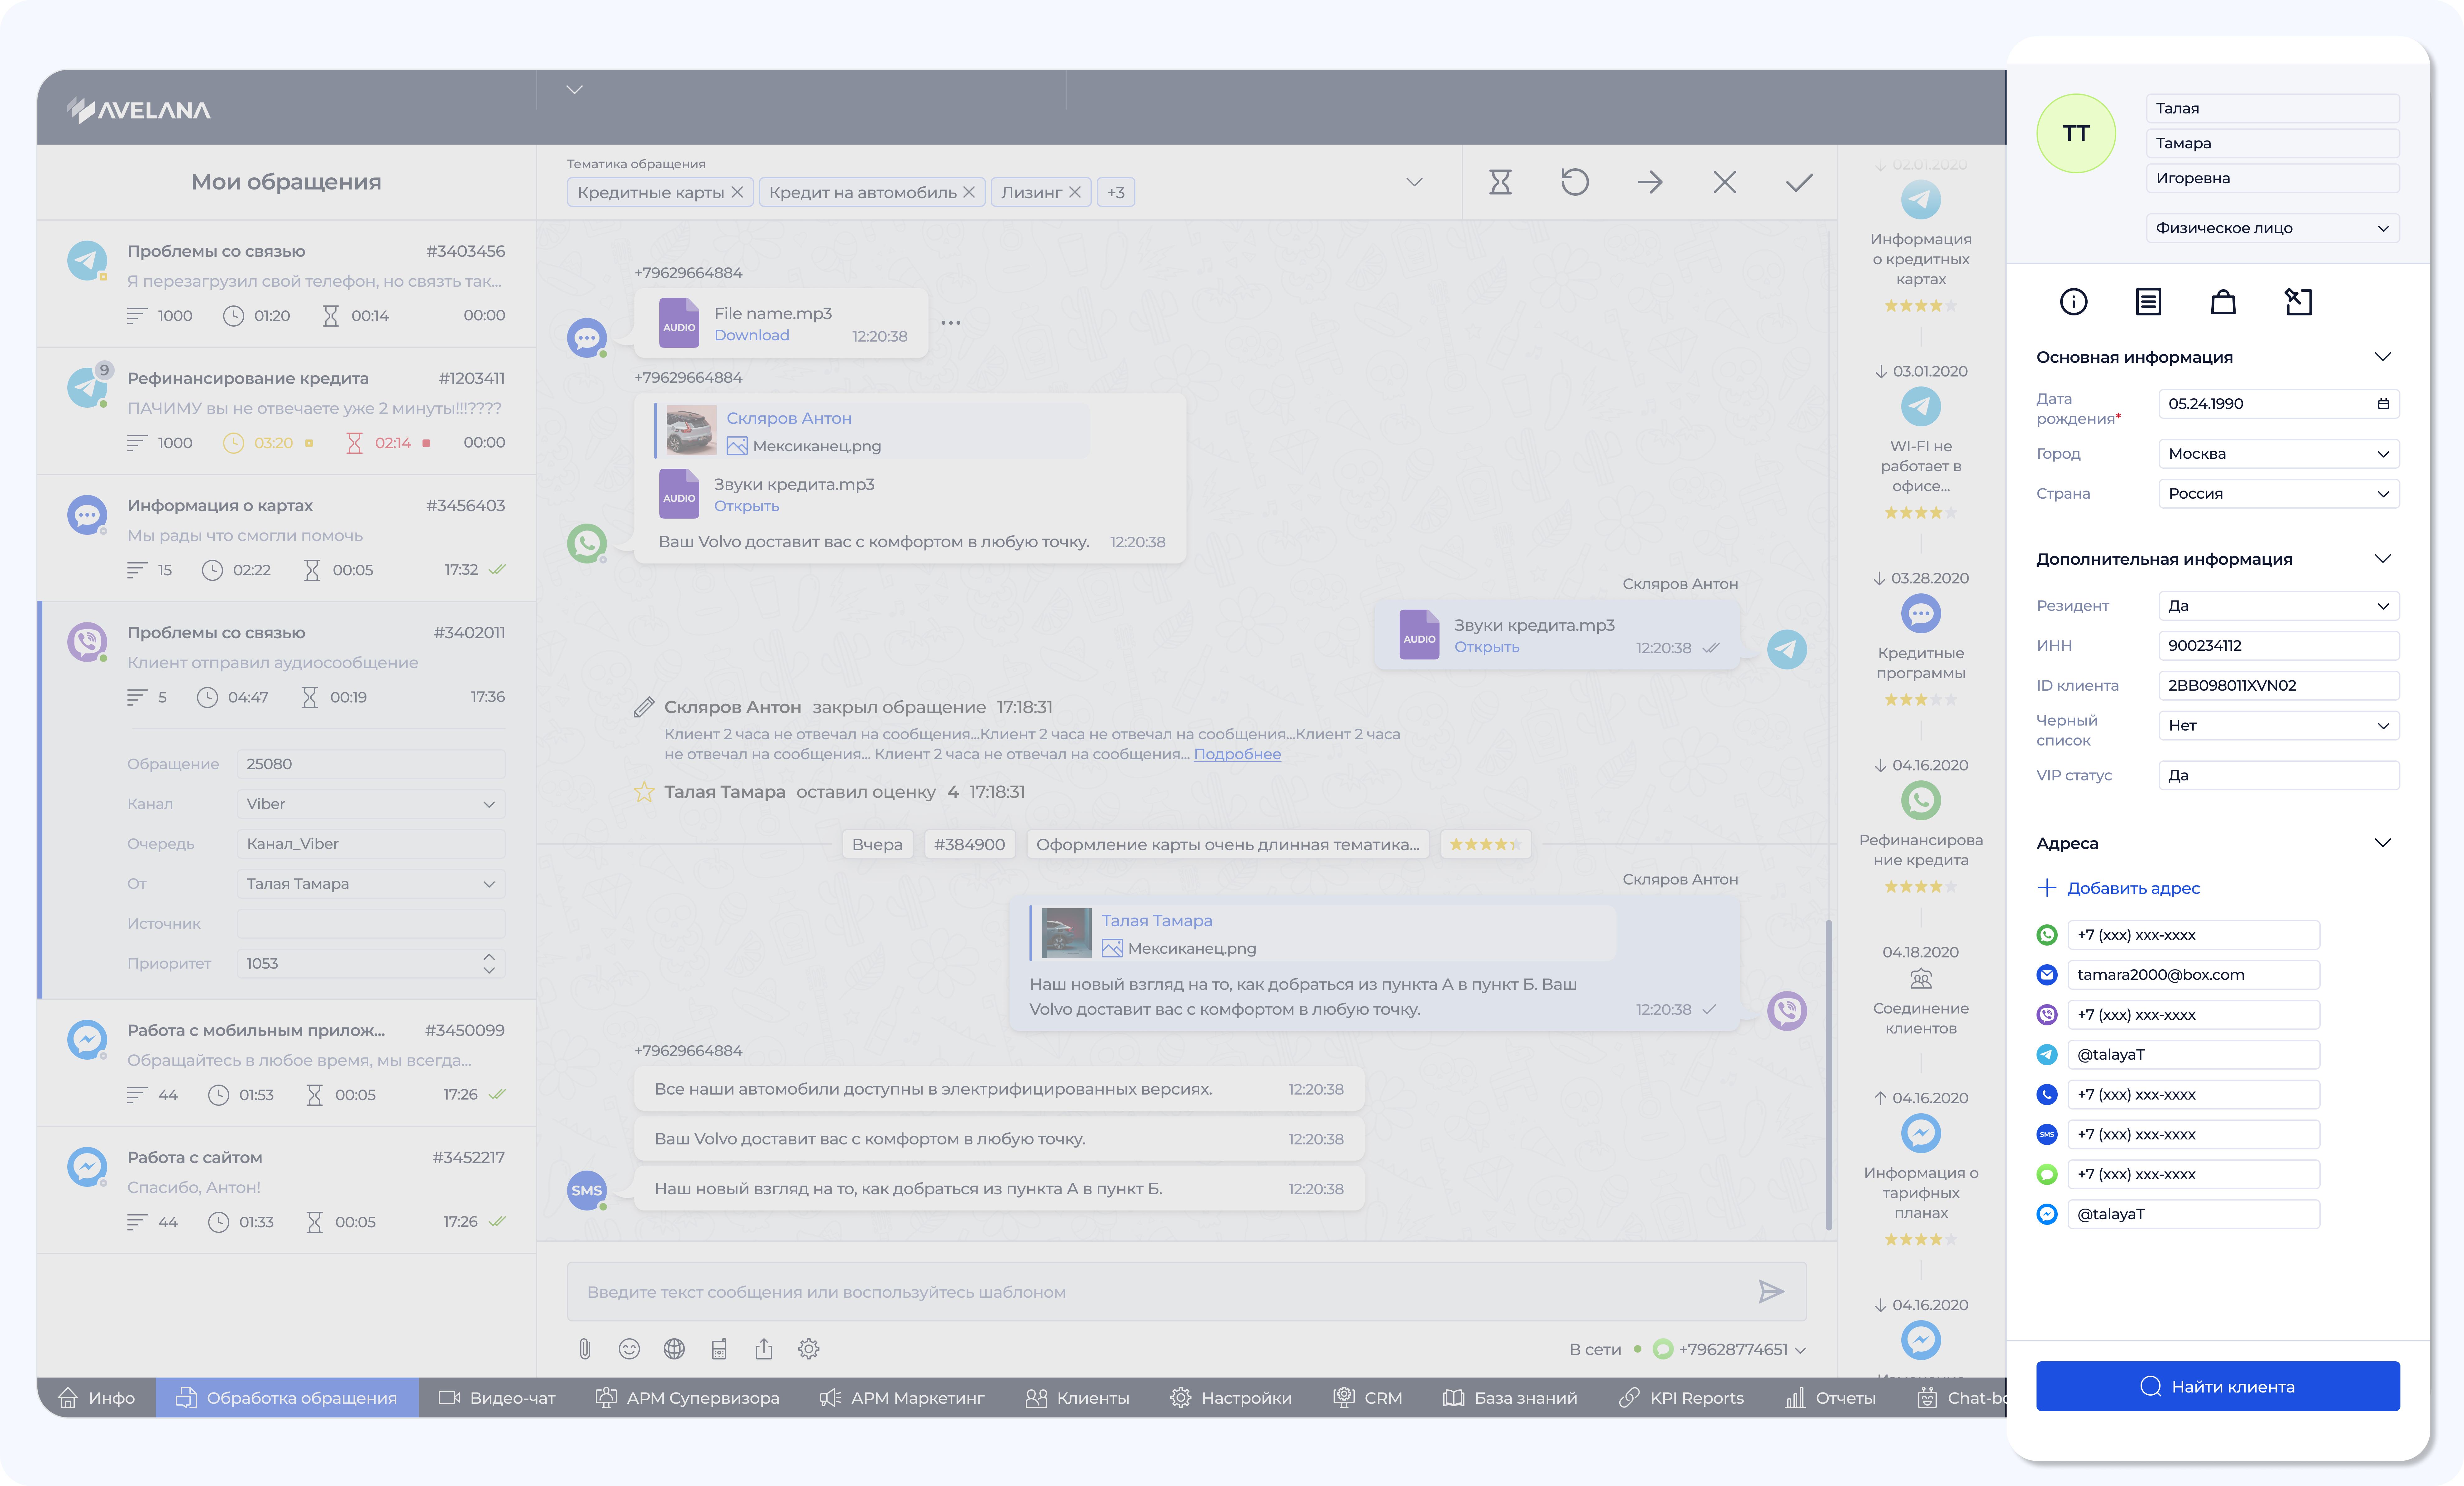
Task: Expand the topic selection dropdown arrow
Action: tap(1414, 182)
